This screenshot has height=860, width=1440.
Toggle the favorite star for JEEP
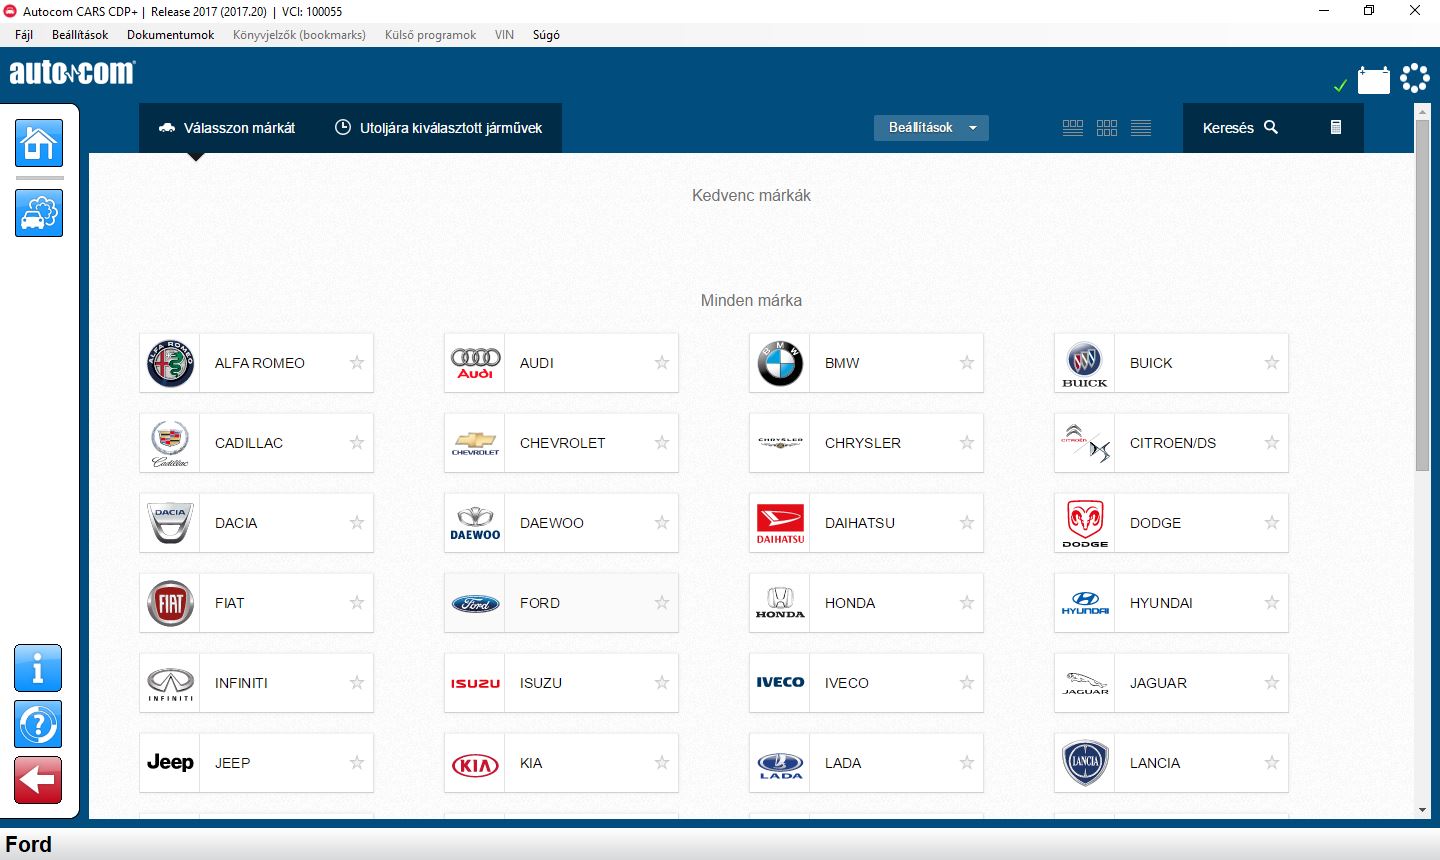pyautogui.click(x=357, y=763)
